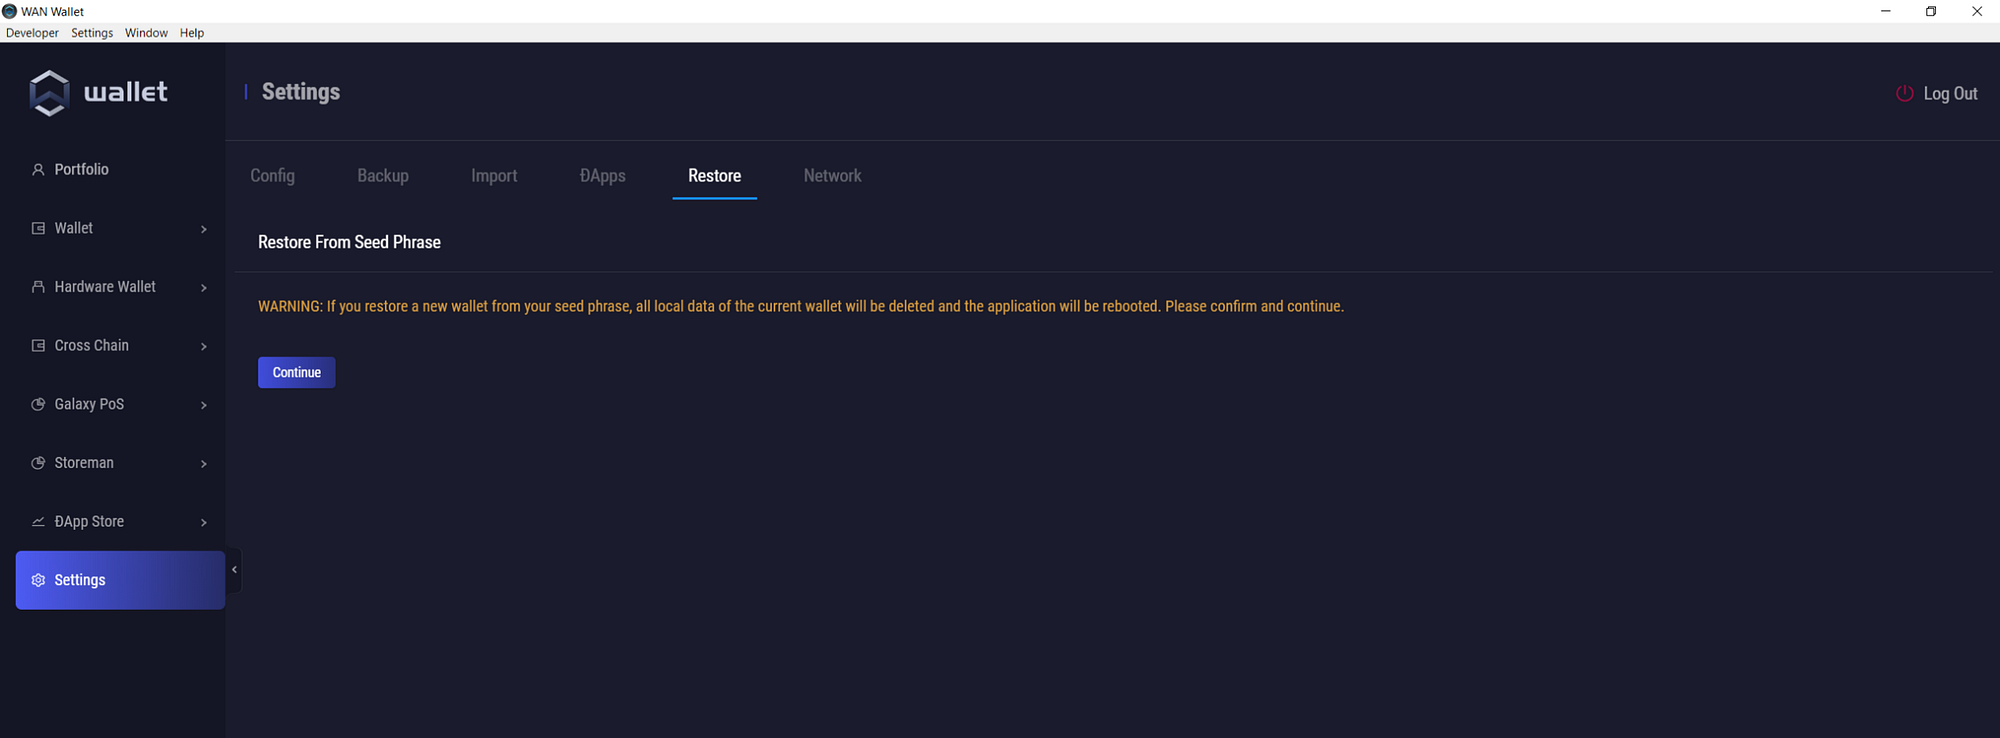
Task: Open the Help menu
Action: click(192, 33)
